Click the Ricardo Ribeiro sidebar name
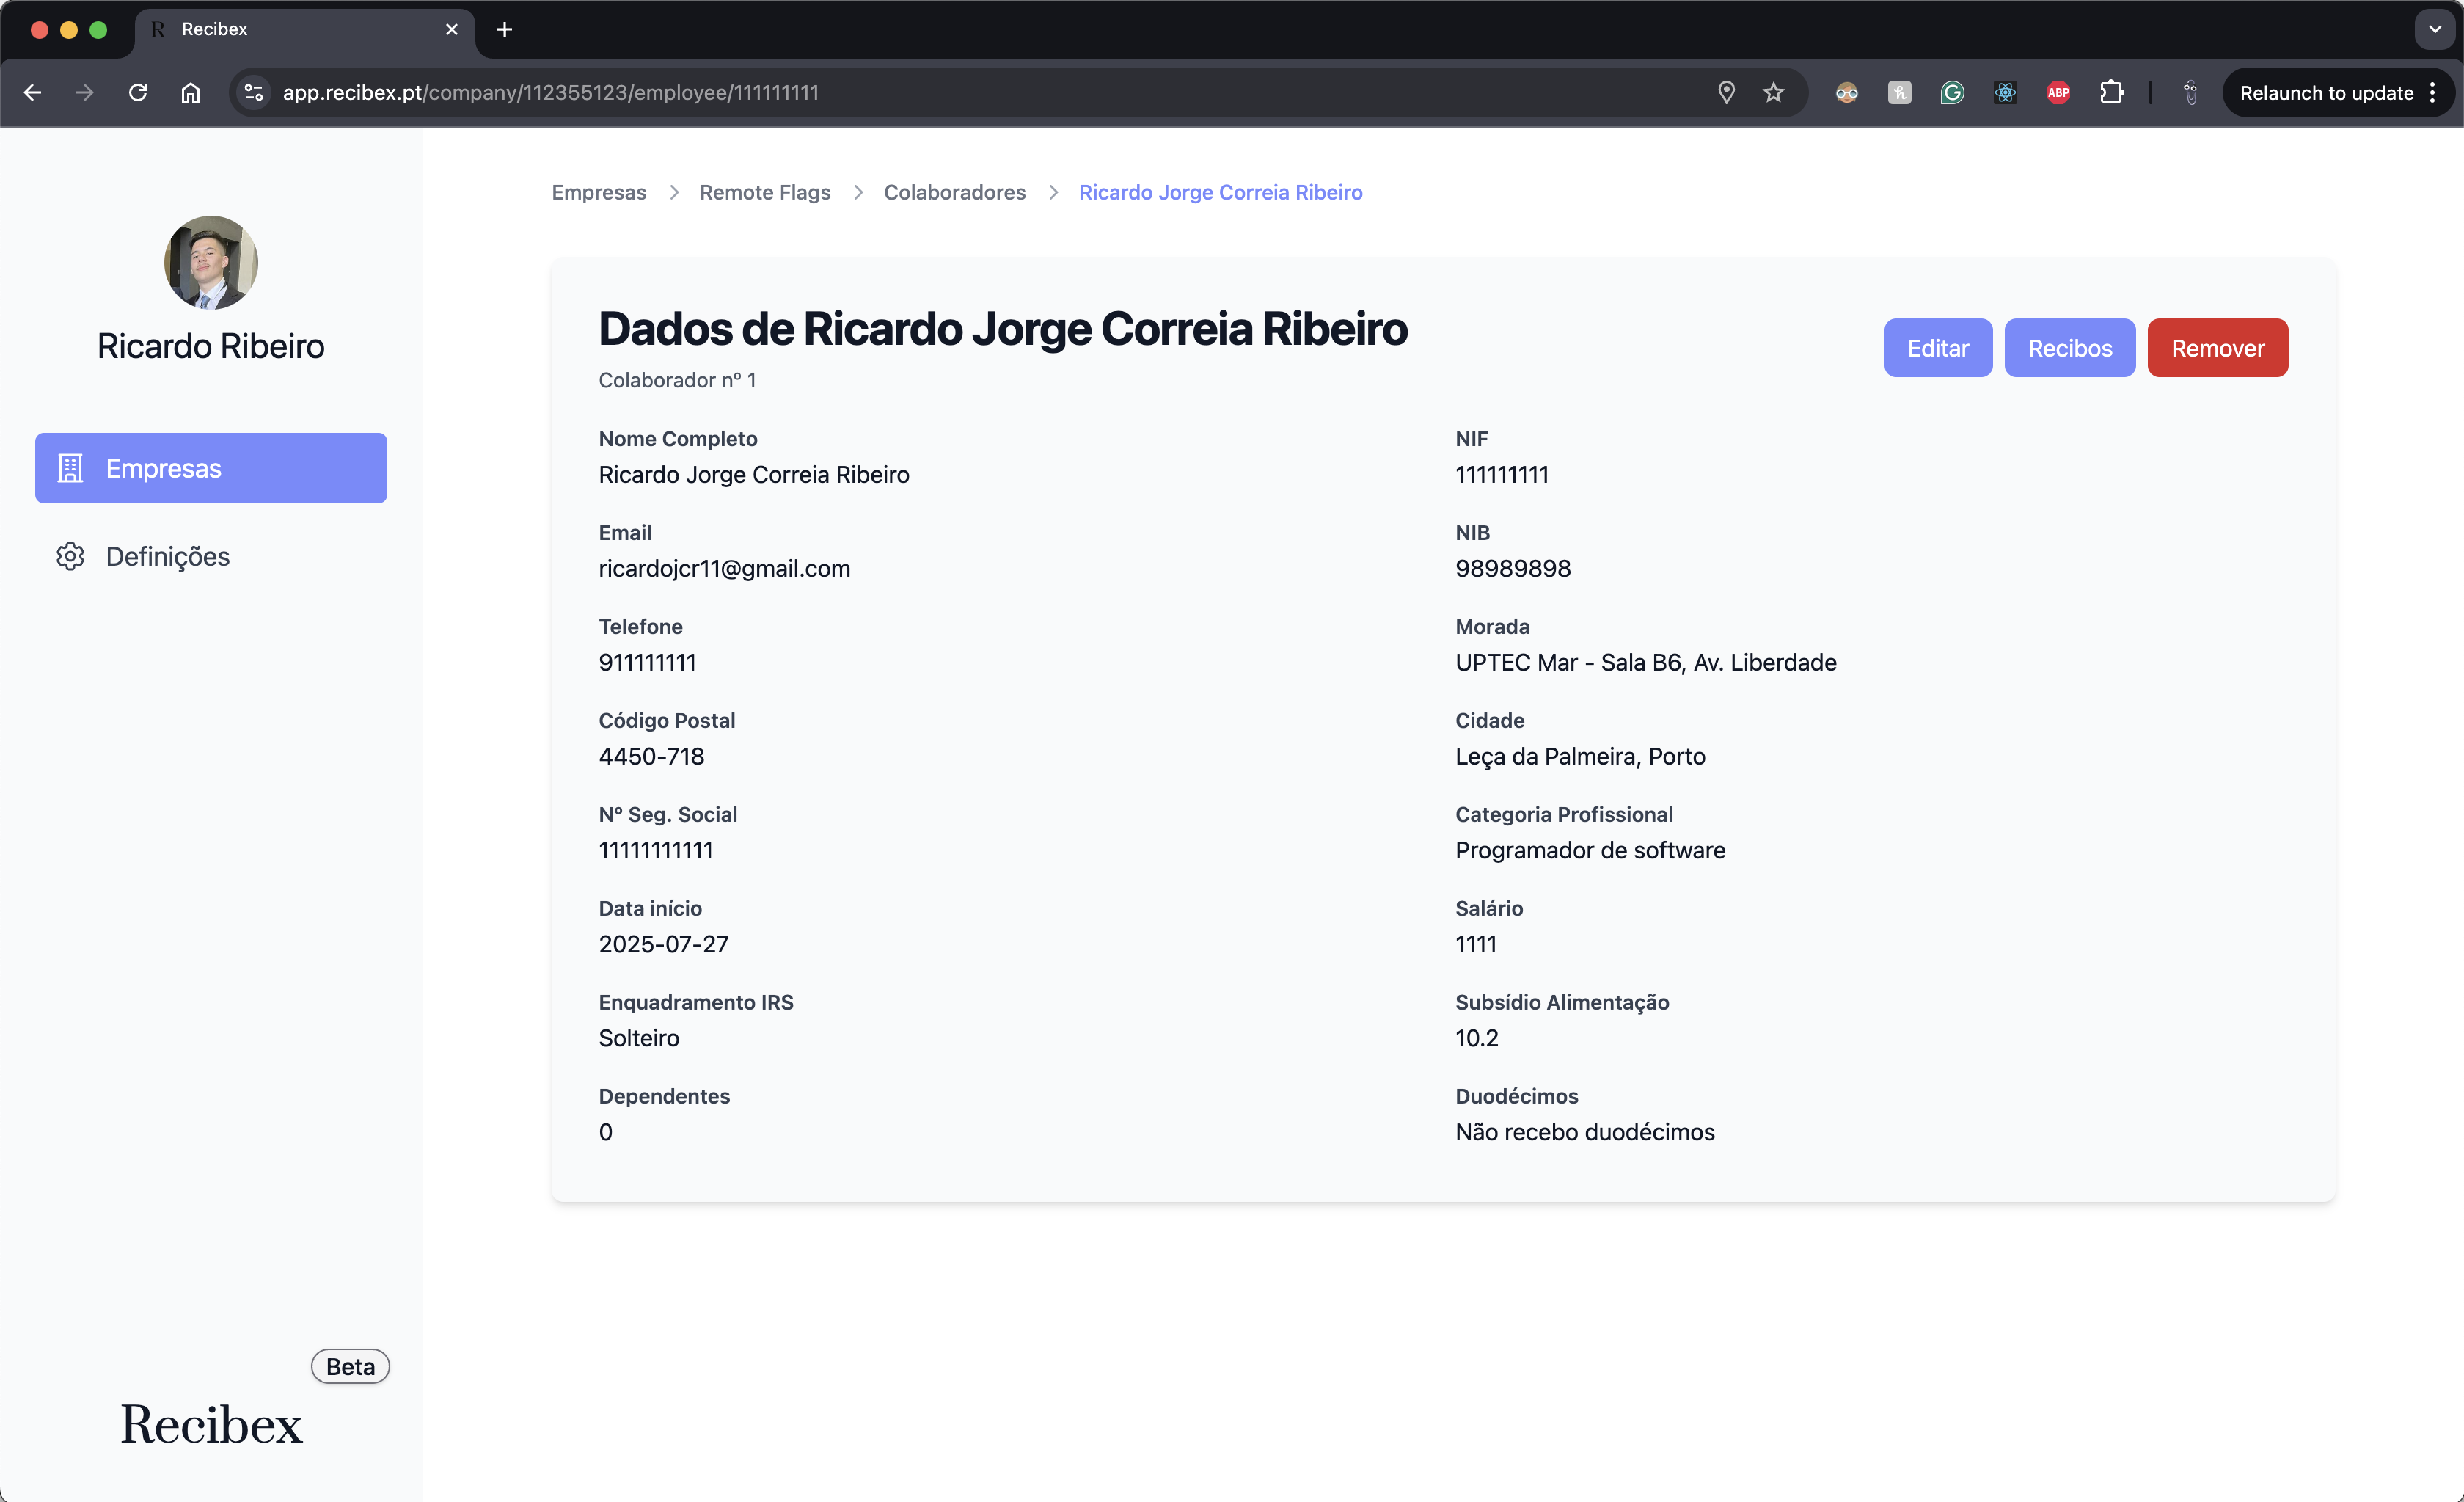2464x1502 pixels. click(211, 346)
